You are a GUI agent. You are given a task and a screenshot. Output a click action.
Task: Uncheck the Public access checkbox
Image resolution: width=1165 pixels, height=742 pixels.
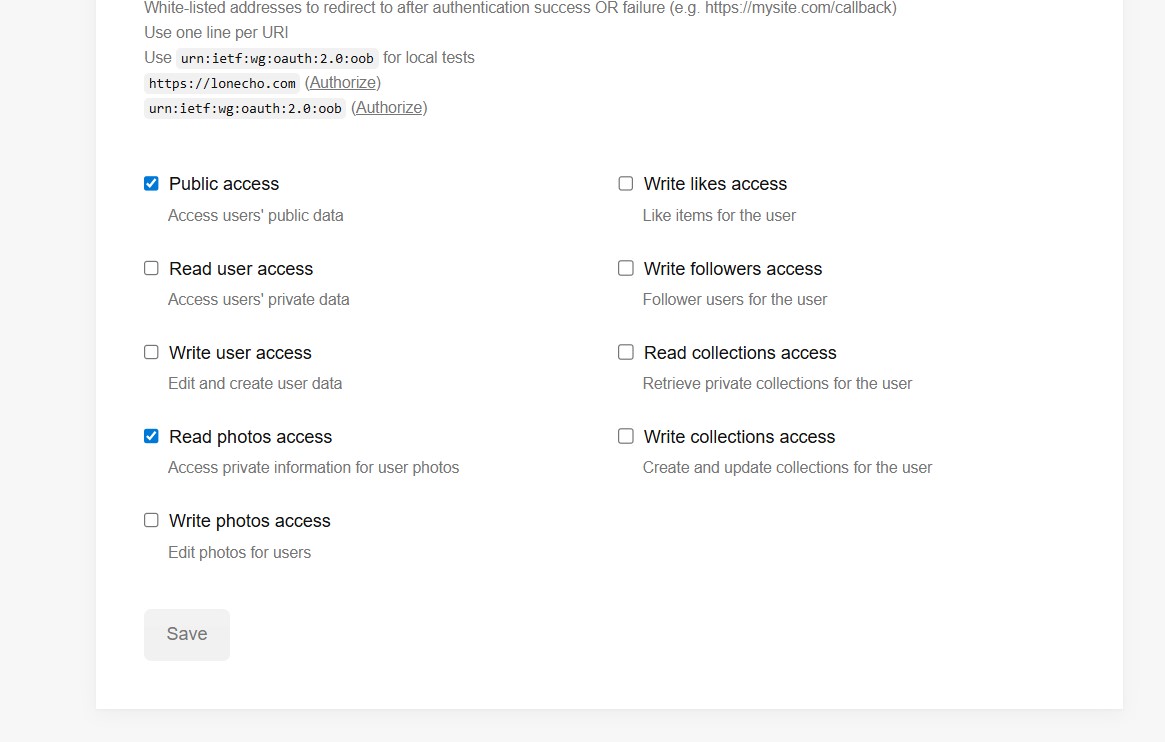pos(151,184)
